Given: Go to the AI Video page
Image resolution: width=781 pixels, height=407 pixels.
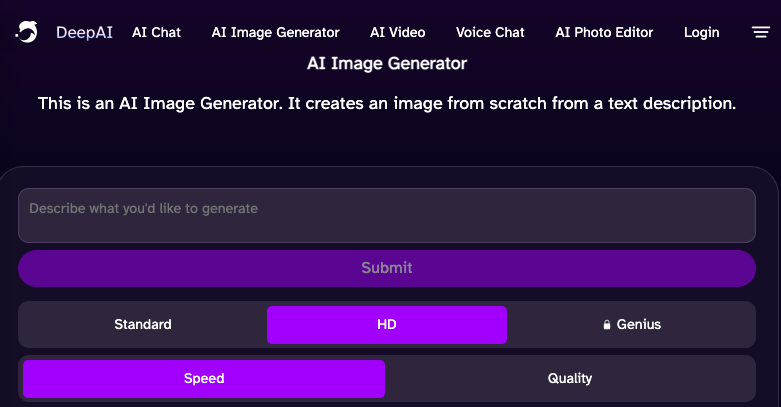Looking at the screenshot, I should (397, 32).
